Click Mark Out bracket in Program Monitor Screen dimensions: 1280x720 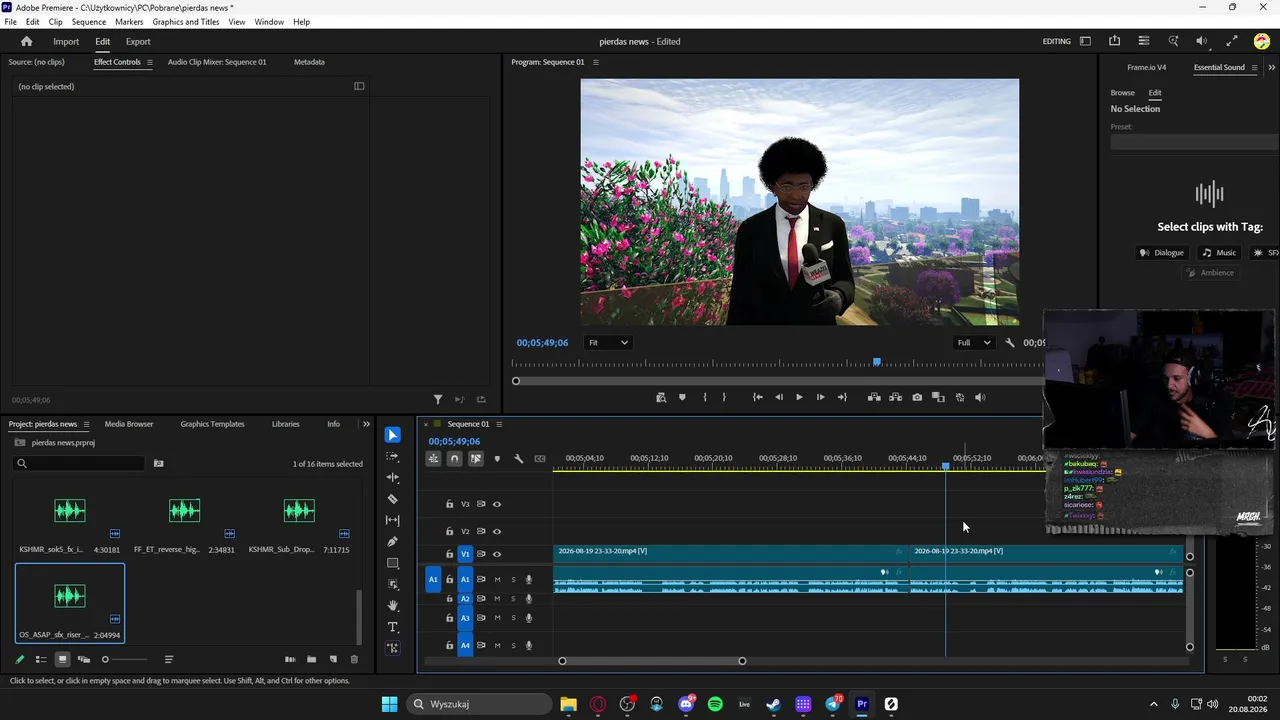pos(724,397)
